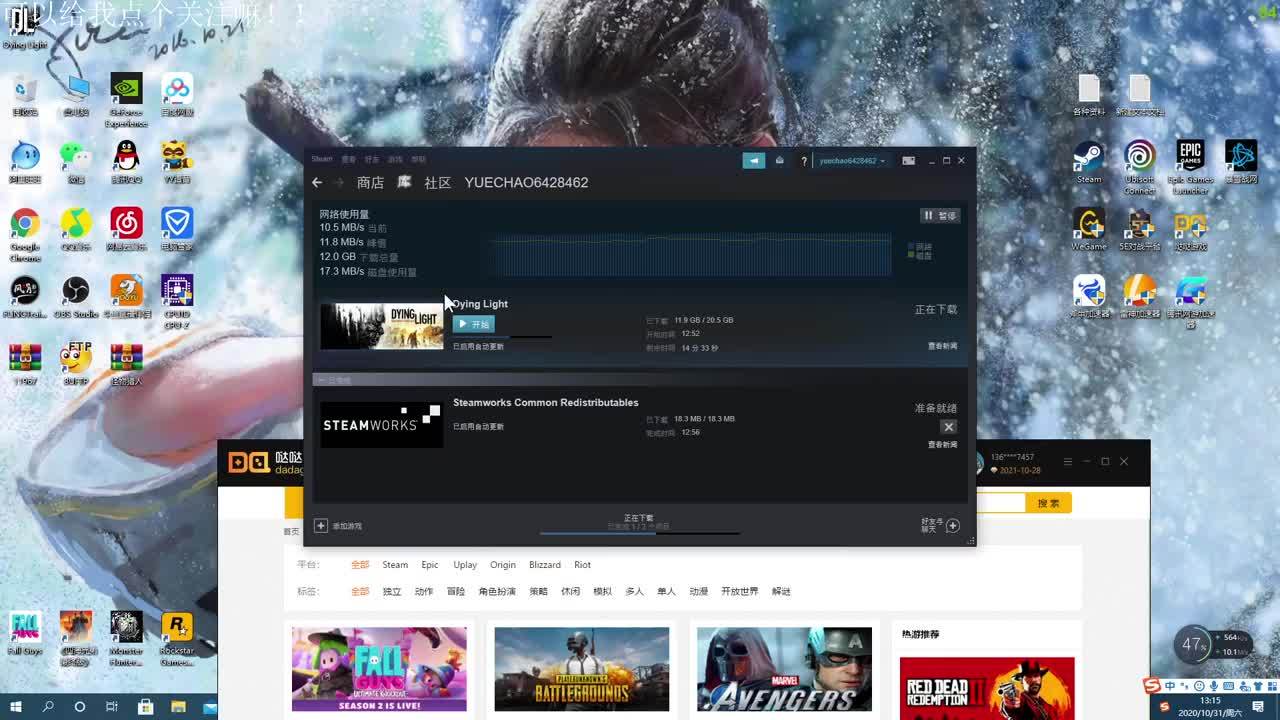Click the Steam back navigation arrow
The height and width of the screenshot is (720, 1280).
click(317, 183)
